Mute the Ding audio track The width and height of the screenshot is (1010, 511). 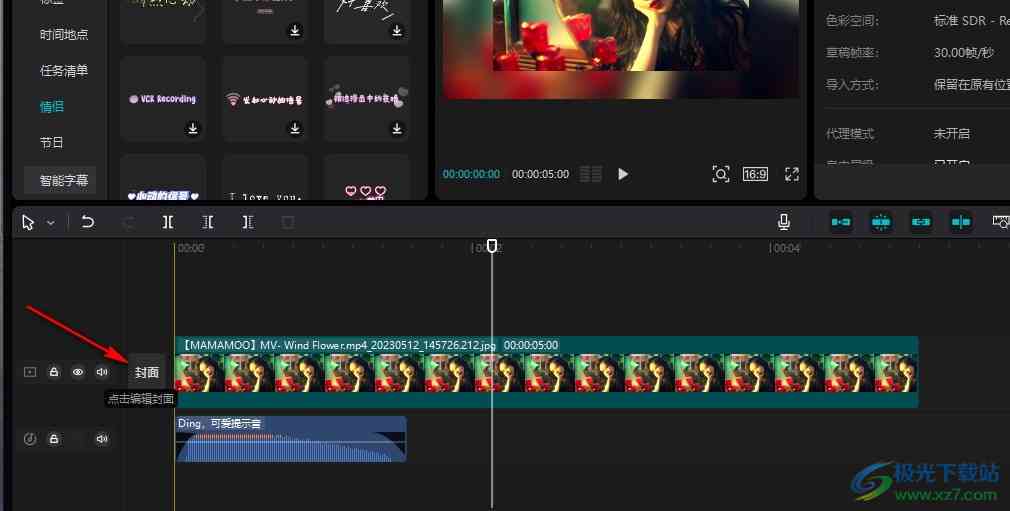pos(102,439)
